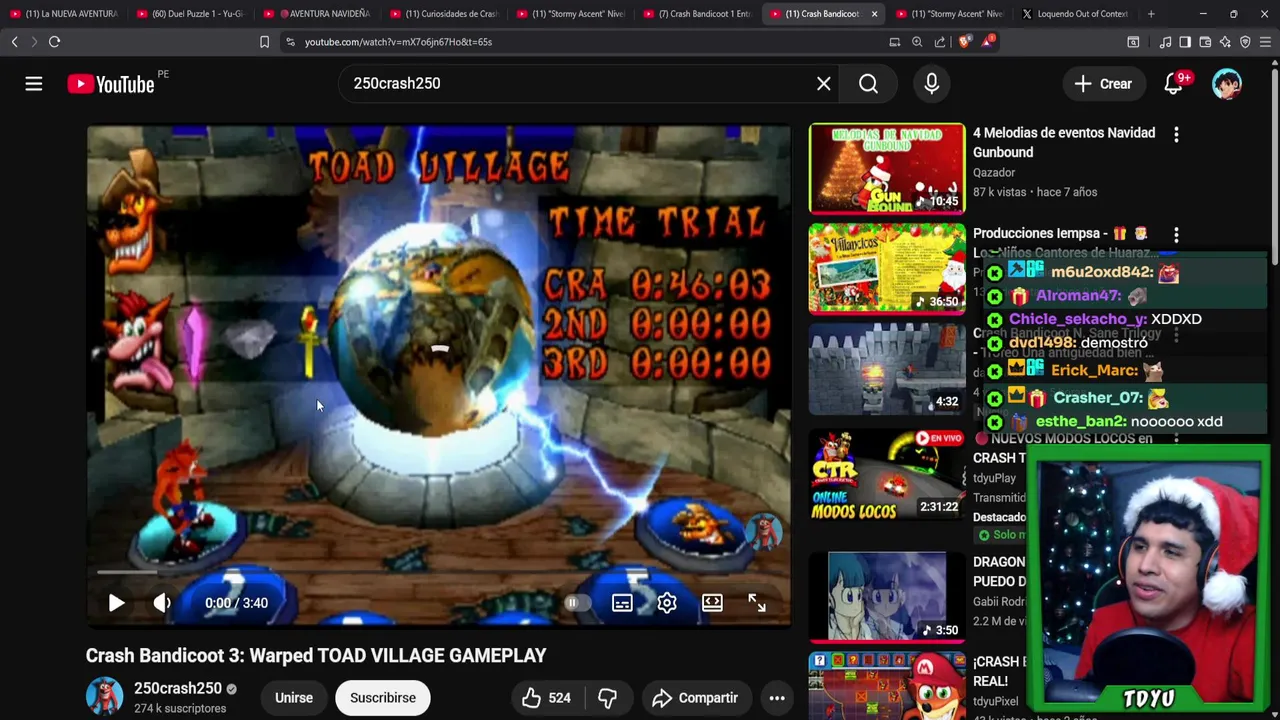The image size is (1280, 720).
Task: Open a new browser tab
Action: (1151, 14)
